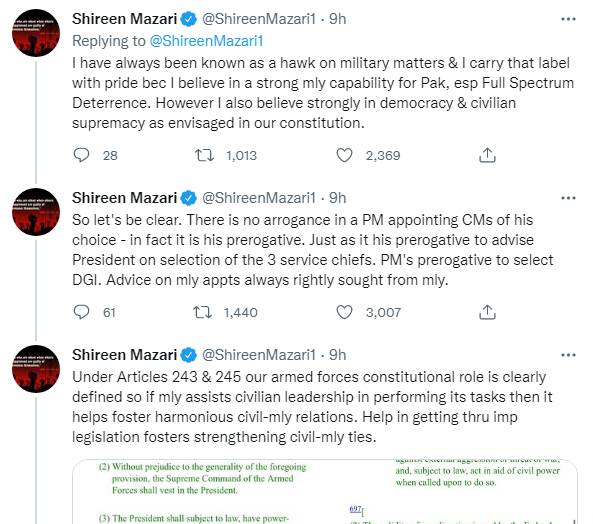
Task: Open tweet text about Articles 243 & 245
Action: tap(312, 407)
